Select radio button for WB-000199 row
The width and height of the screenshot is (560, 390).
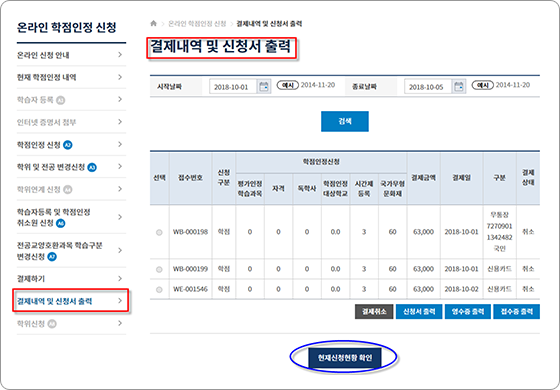pos(159,270)
